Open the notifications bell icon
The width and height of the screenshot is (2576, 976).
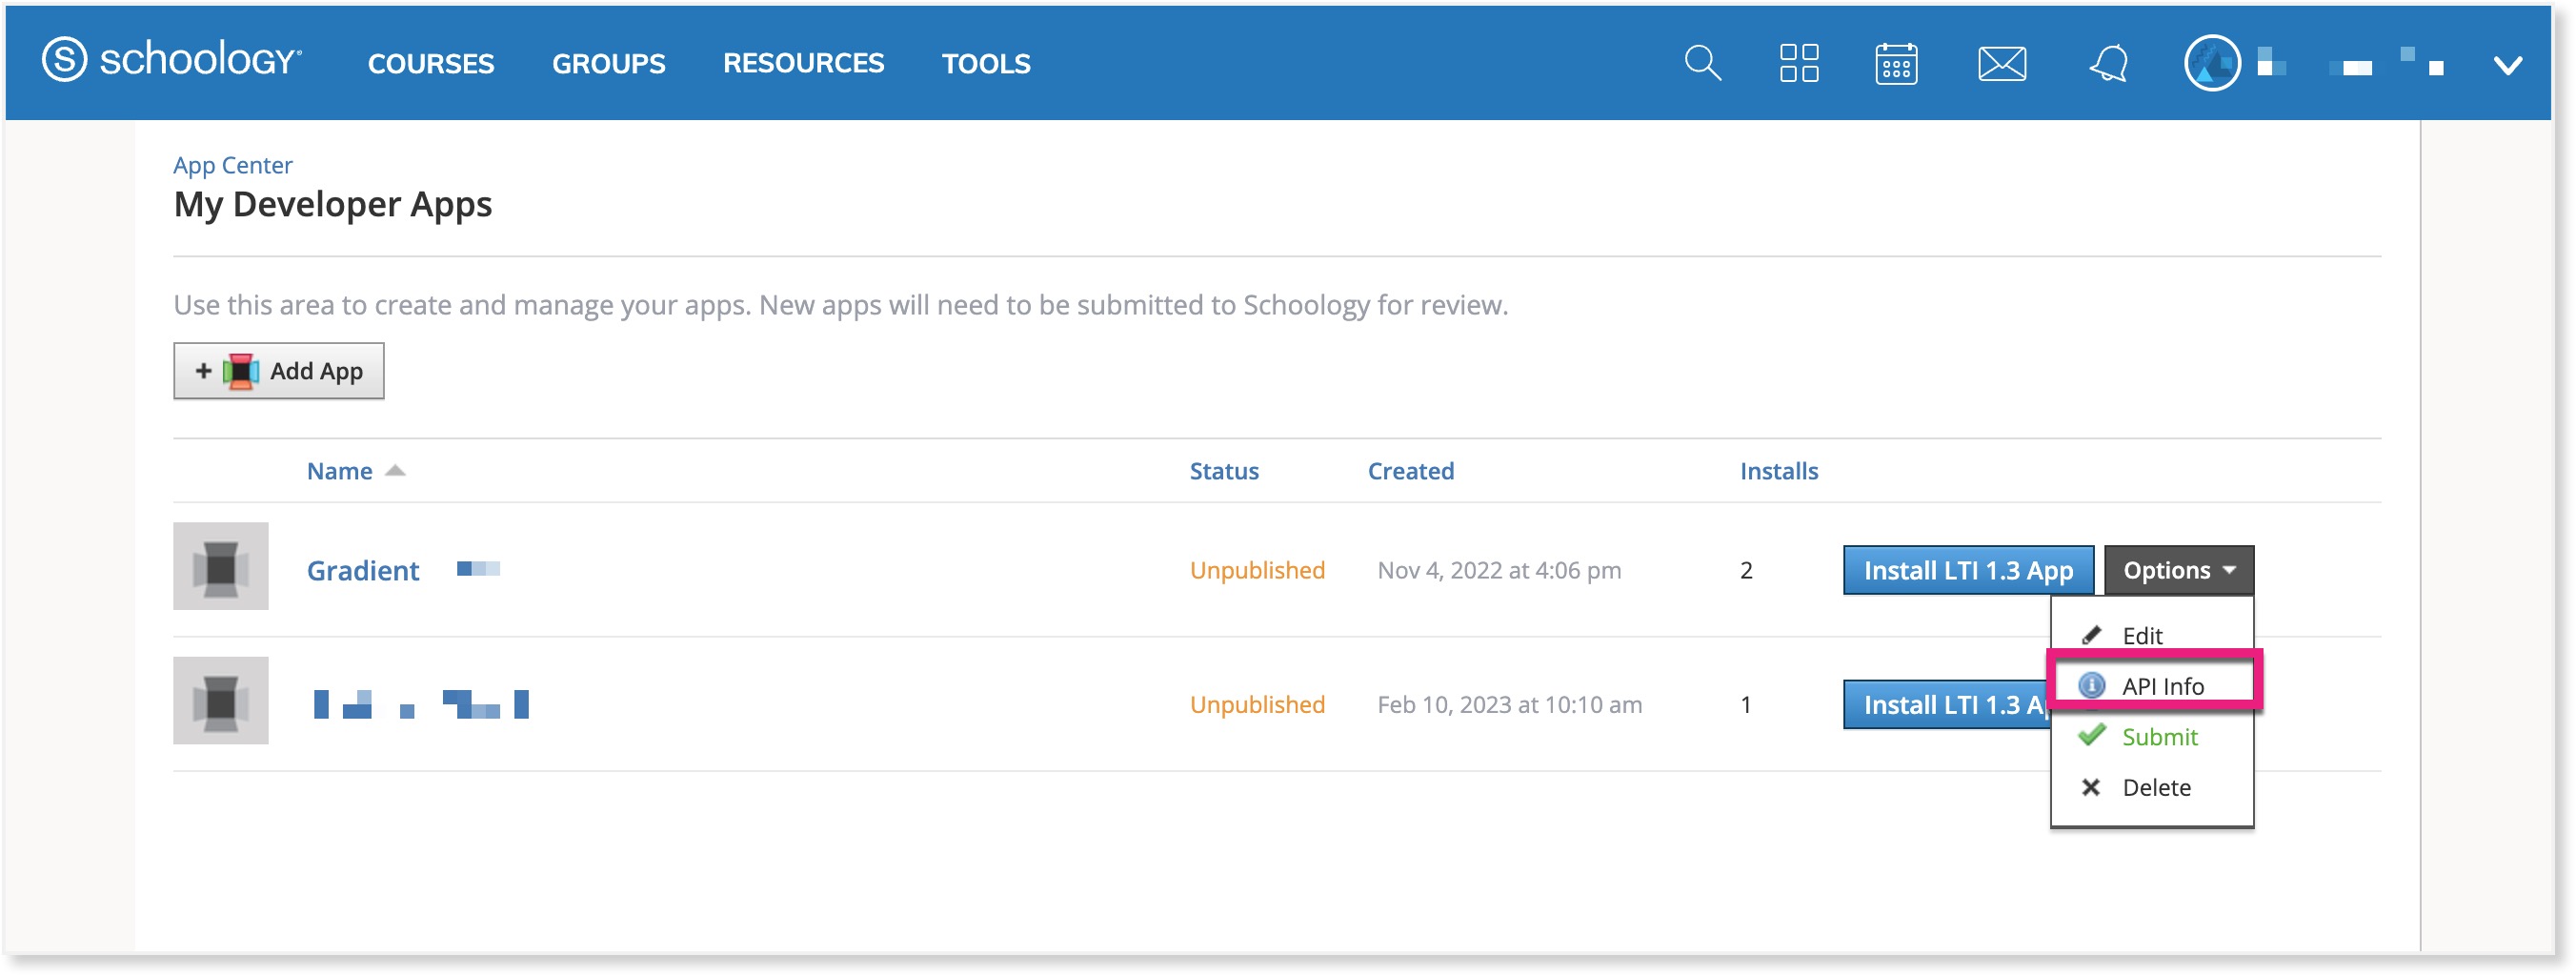(x=2108, y=64)
